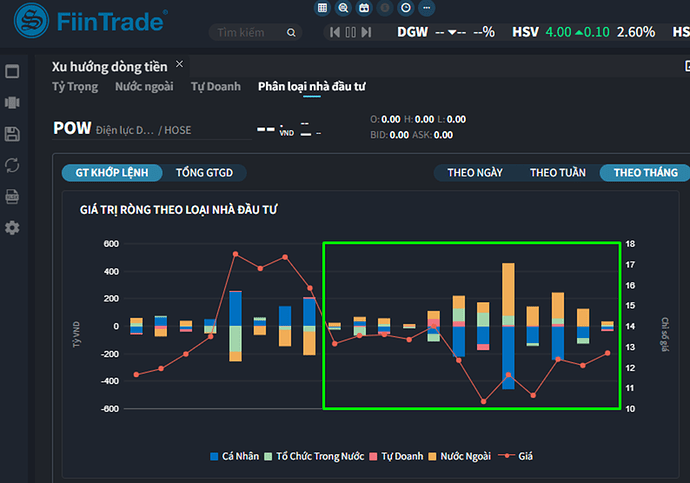690x483 pixels.
Task: Select Phân loại nhà đầu tư tab
Action: pos(312,87)
